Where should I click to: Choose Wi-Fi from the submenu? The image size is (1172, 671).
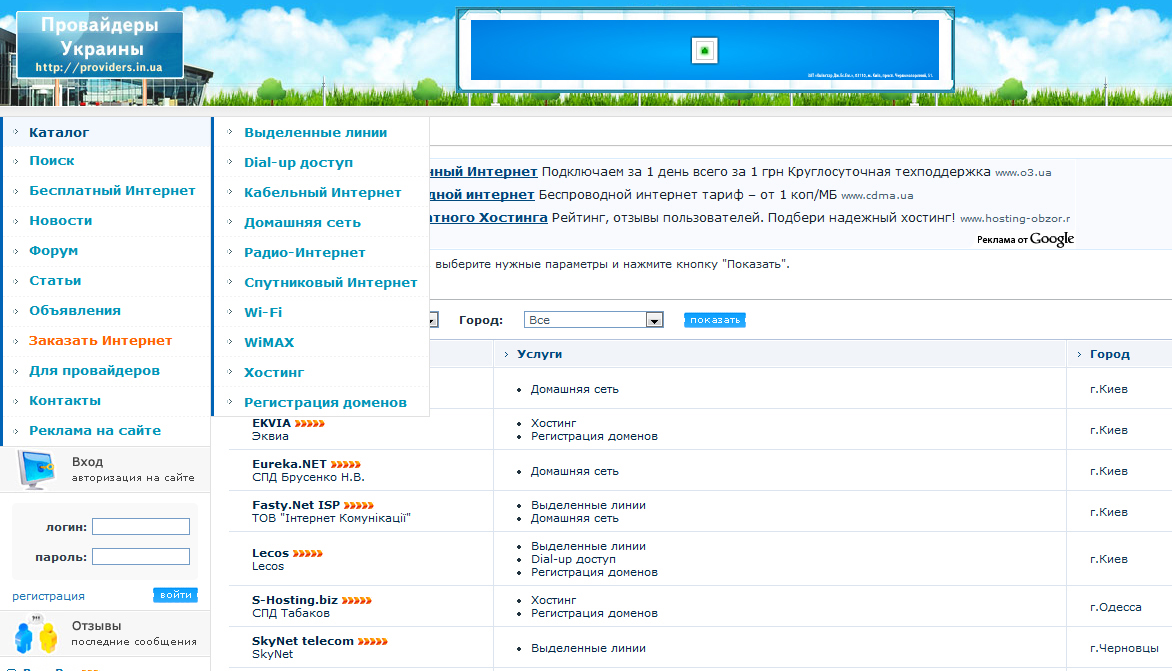[263, 312]
